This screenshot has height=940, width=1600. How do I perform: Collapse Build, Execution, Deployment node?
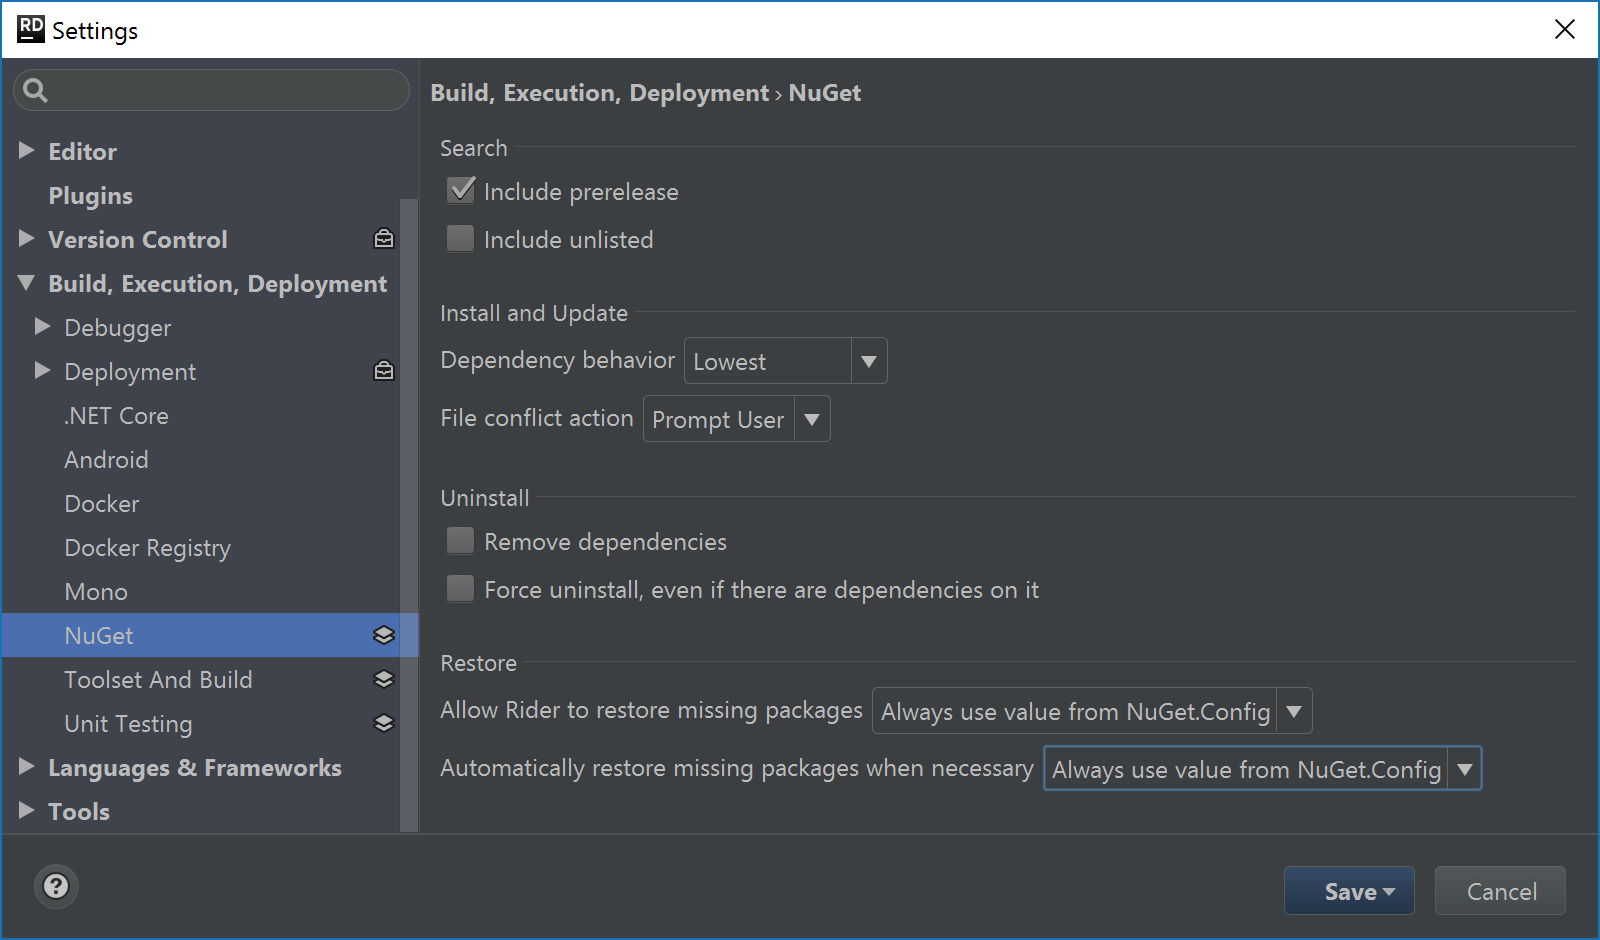tap(27, 283)
